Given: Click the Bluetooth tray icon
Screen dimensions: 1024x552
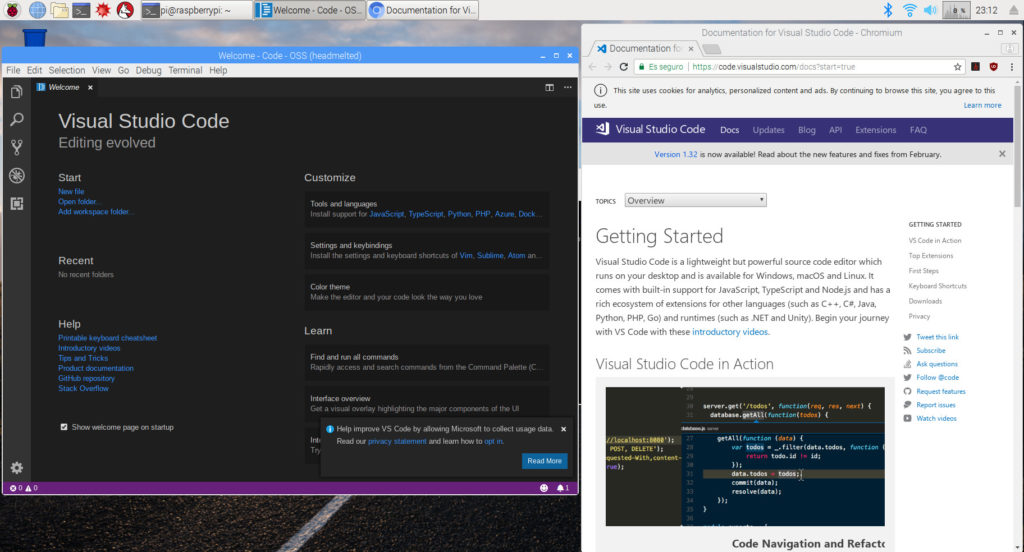Looking at the screenshot, I should [x=888, y=10].
